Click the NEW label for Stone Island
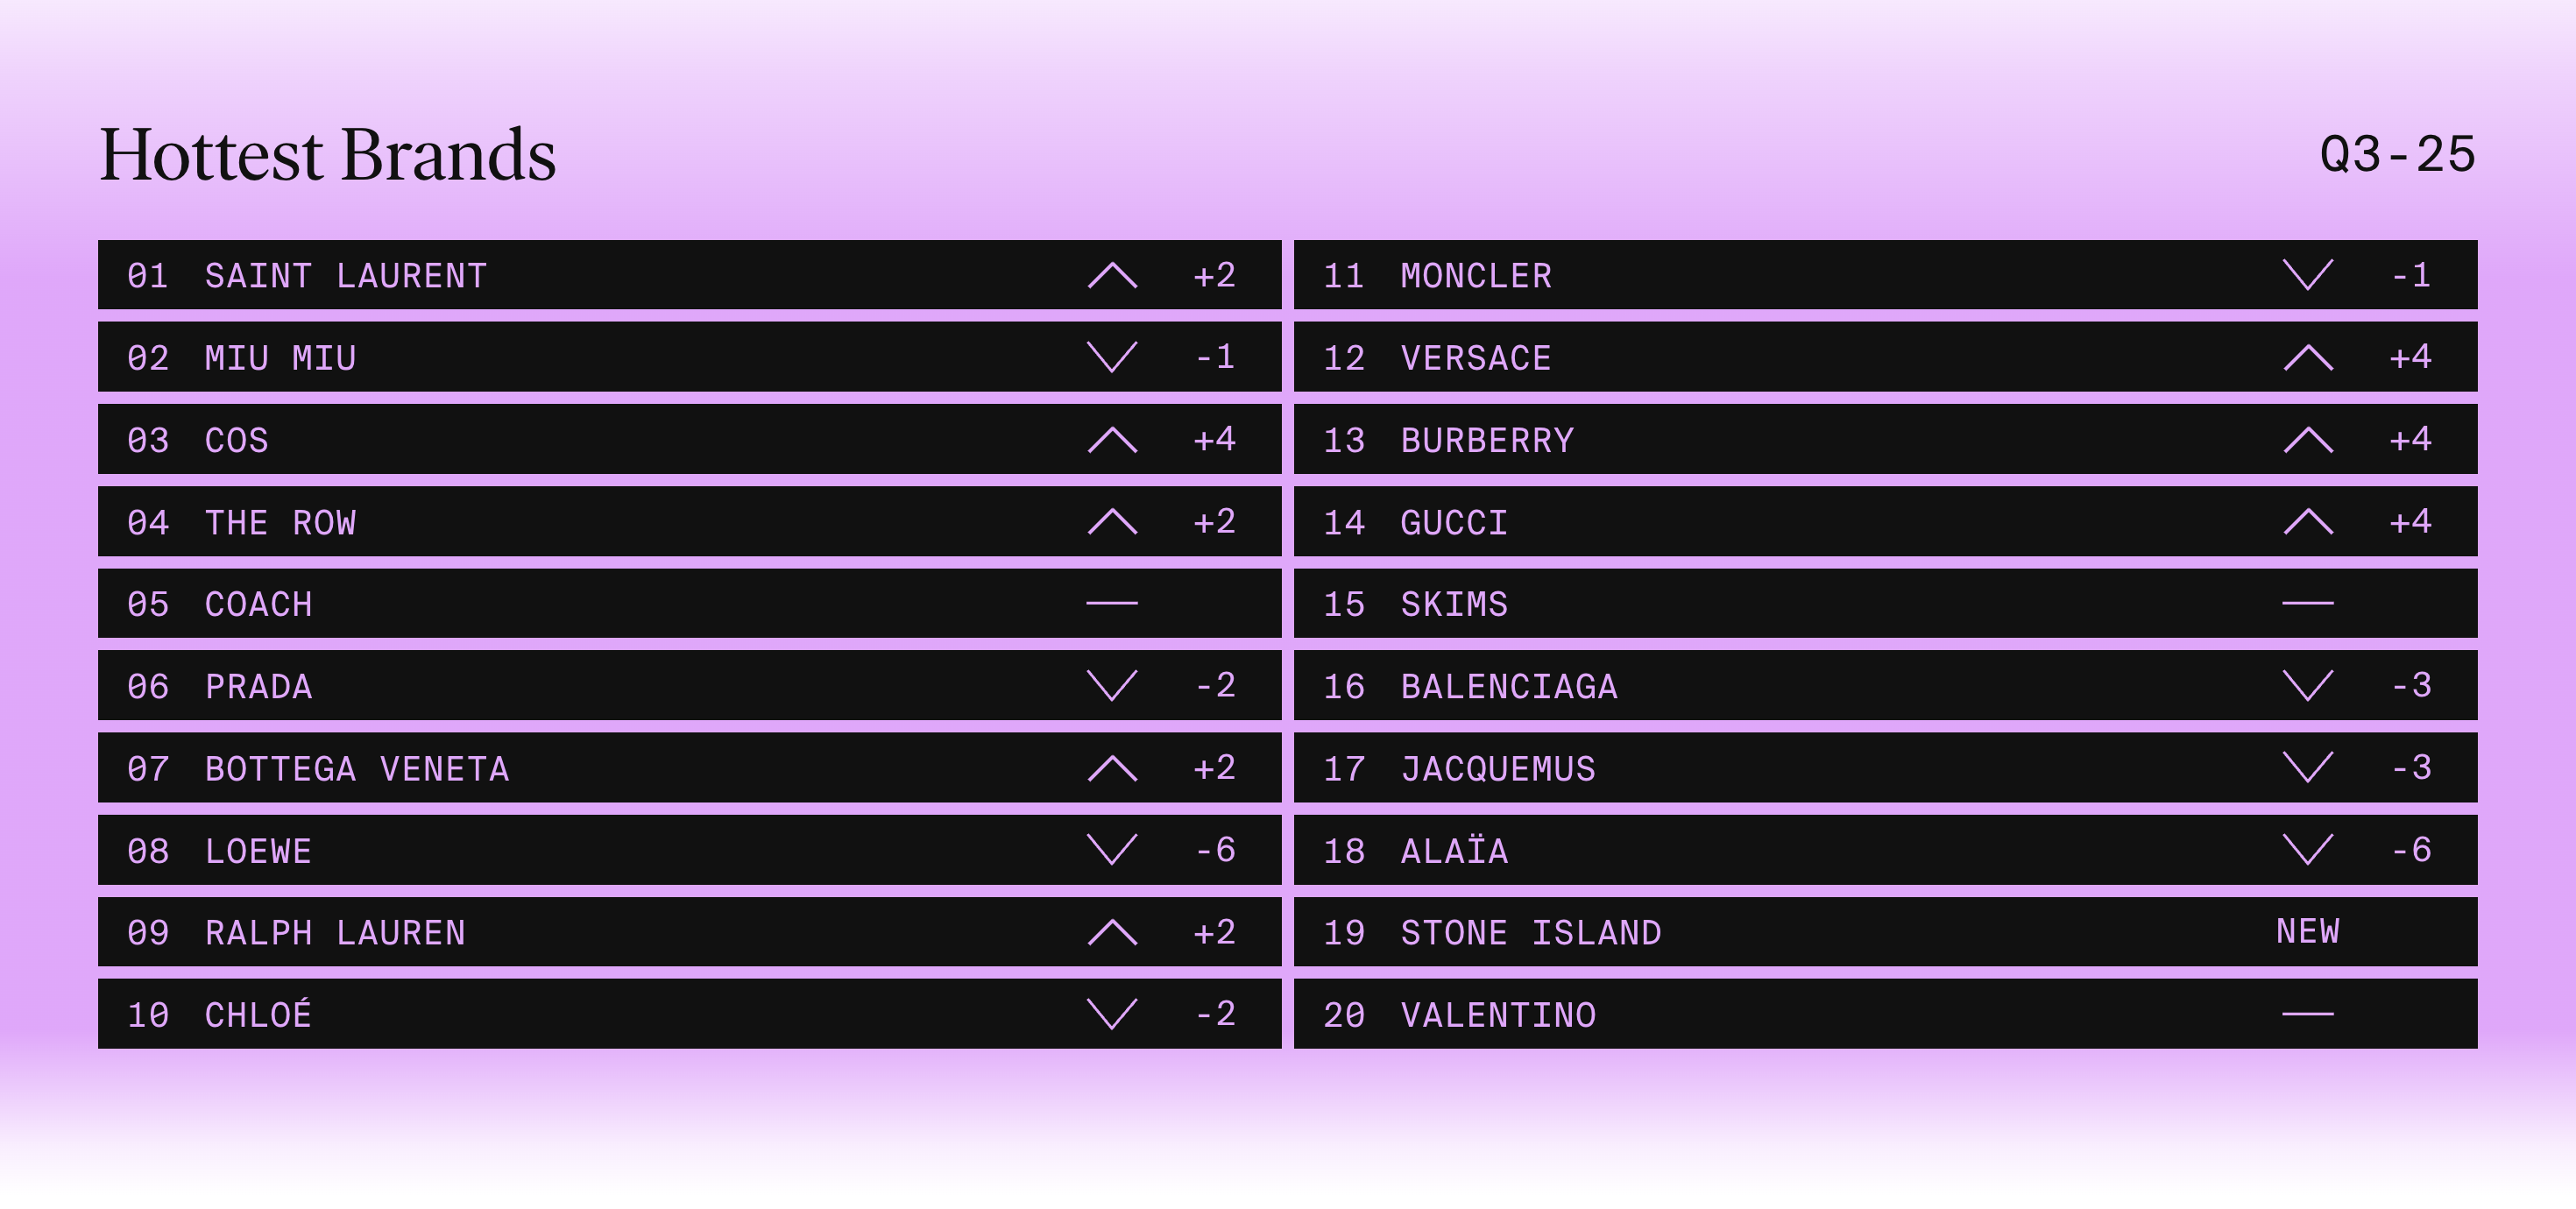Viewport: 2576px width, 1209px height. click(x=2308, y=932)
